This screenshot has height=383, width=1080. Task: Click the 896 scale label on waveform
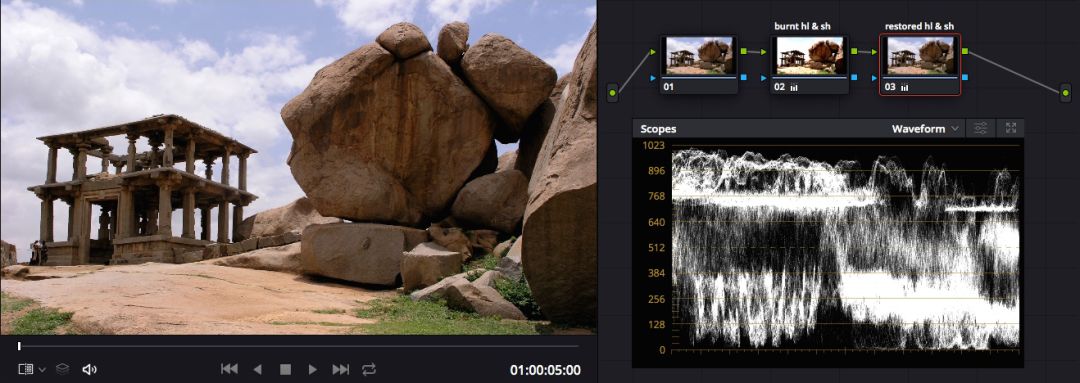(x=656, y=171)
